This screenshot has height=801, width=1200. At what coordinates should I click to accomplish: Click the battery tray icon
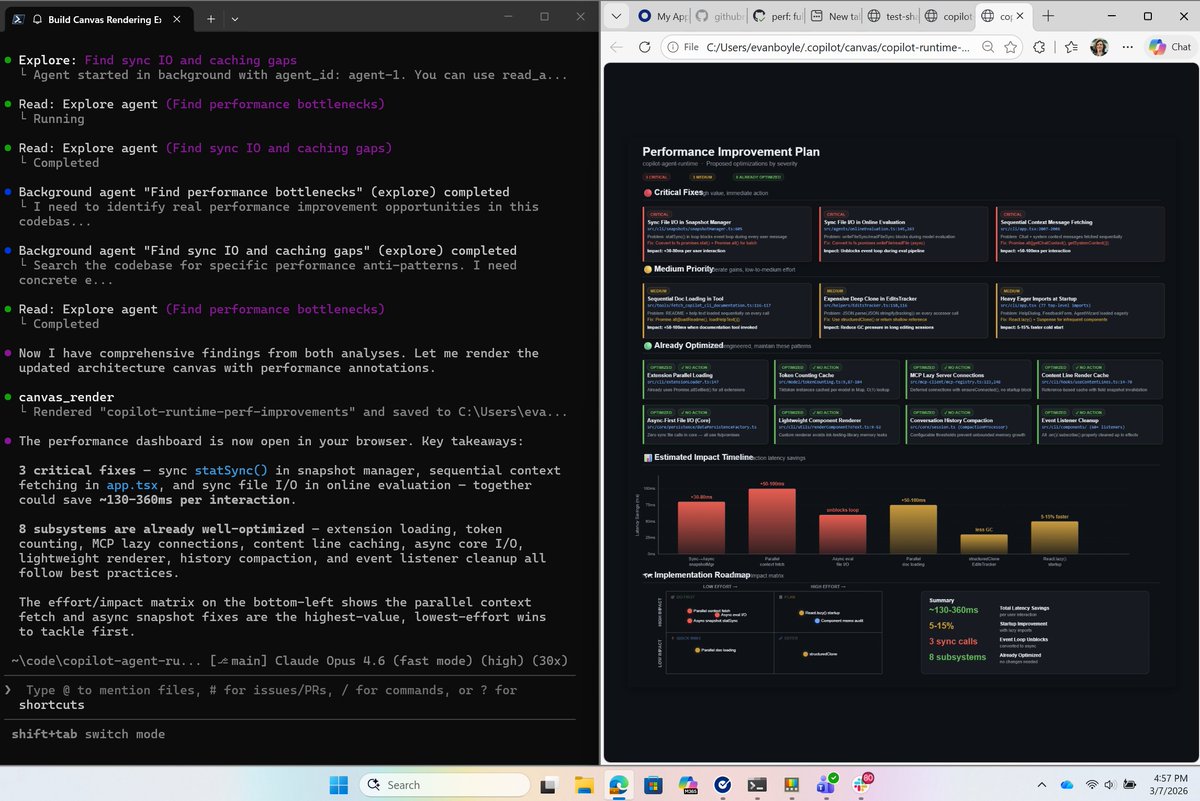point(1130,784)
